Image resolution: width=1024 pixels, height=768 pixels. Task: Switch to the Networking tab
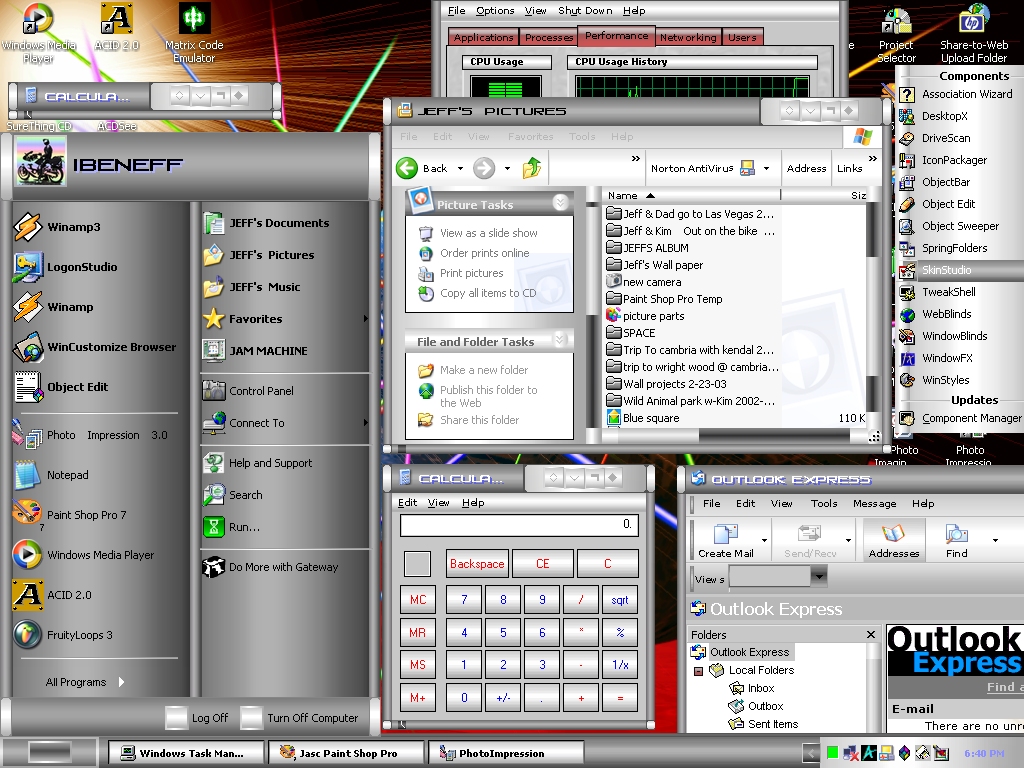pos(688,37)
